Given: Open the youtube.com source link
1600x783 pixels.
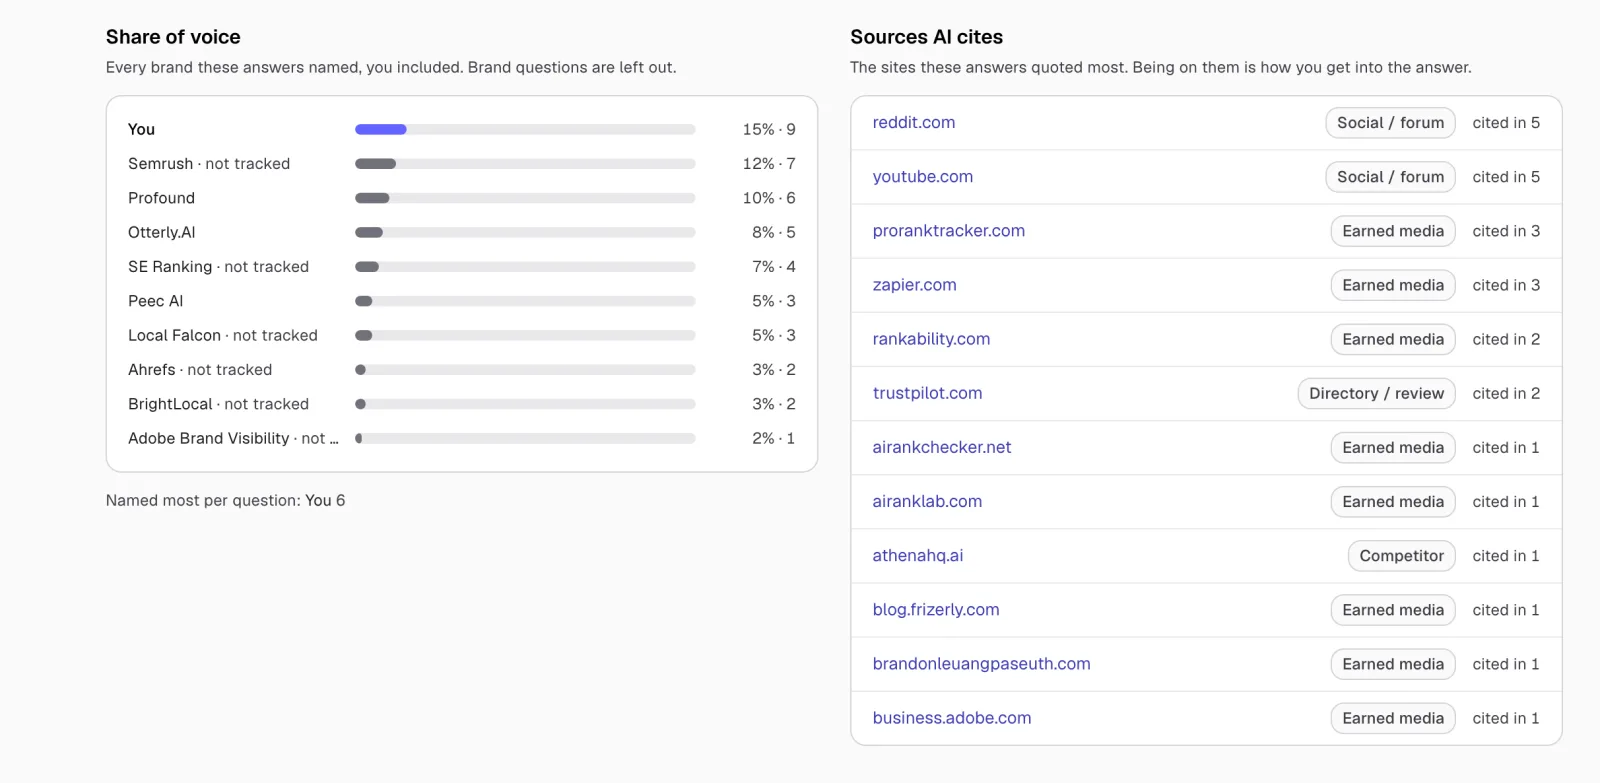Looking at the screenshot, I should click(922, 176).
